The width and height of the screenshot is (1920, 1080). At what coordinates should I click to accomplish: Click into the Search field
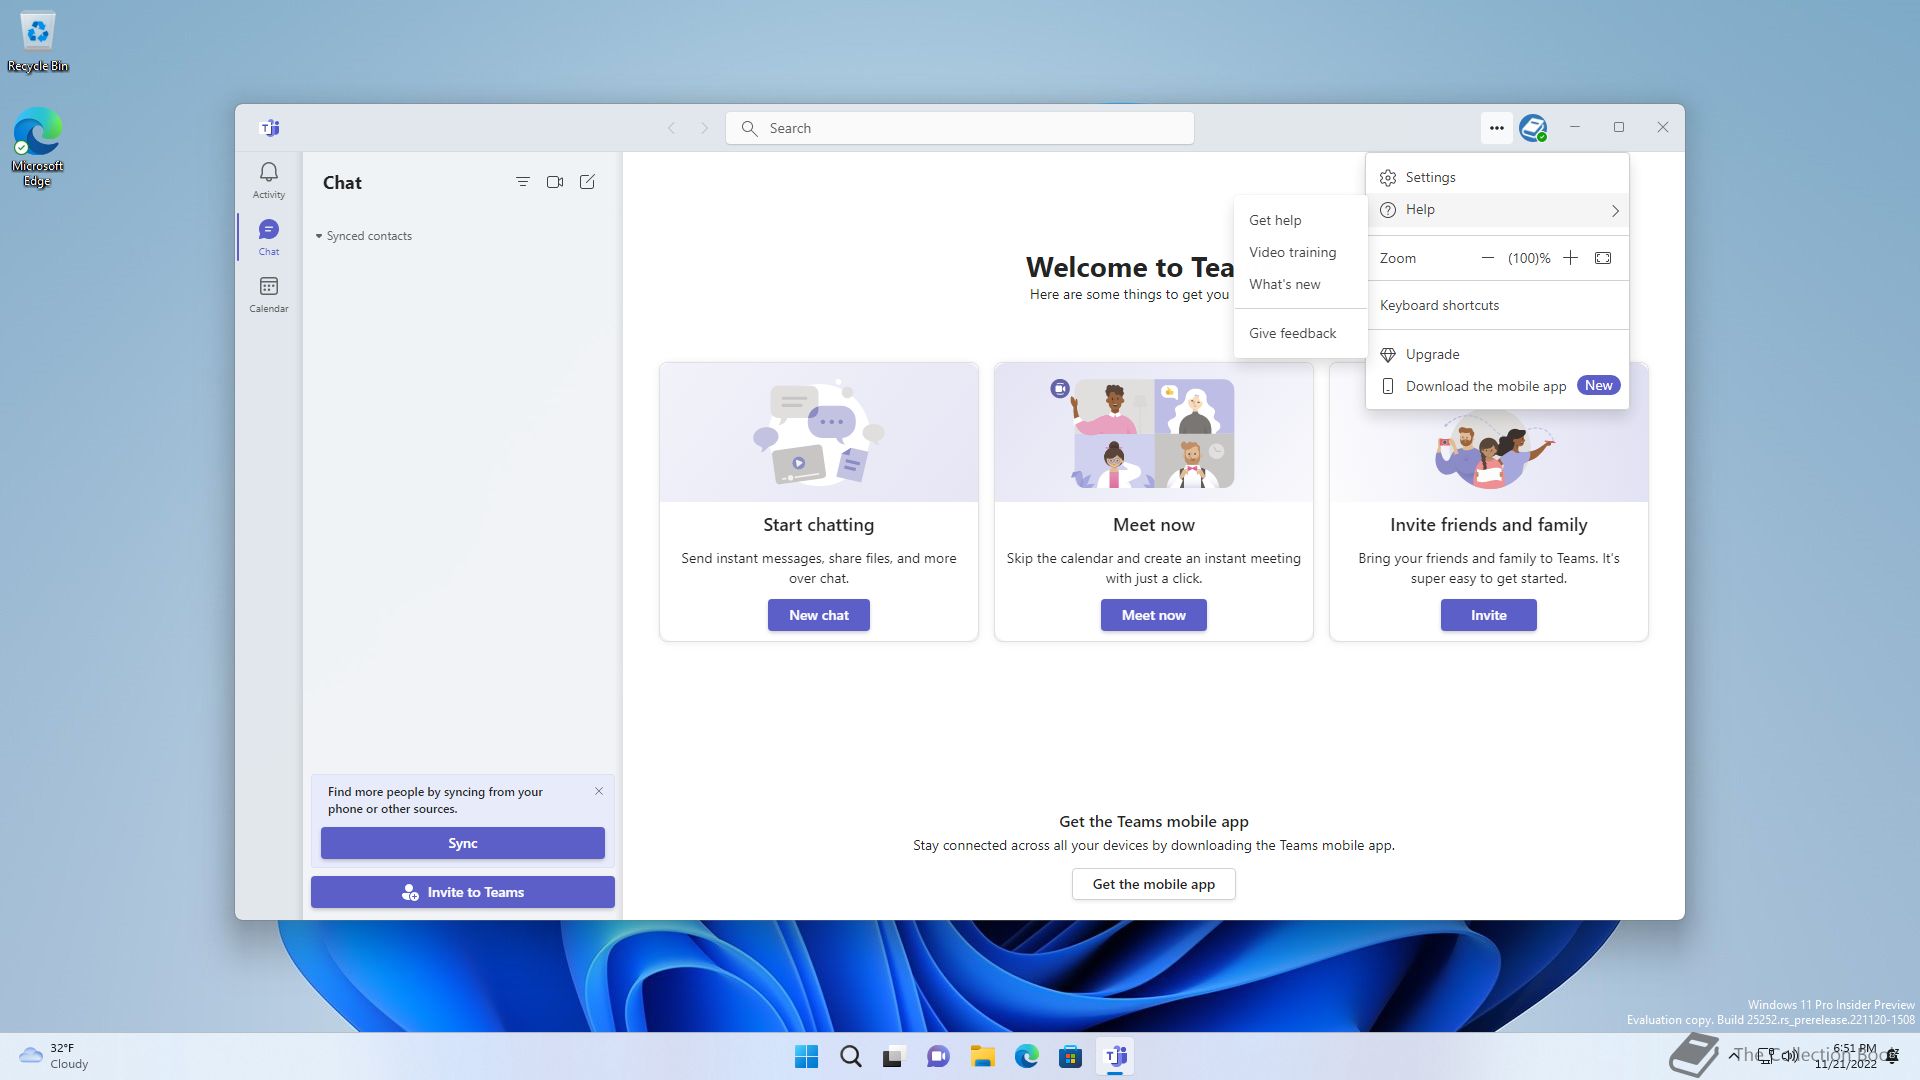click(x=960, y=128)
